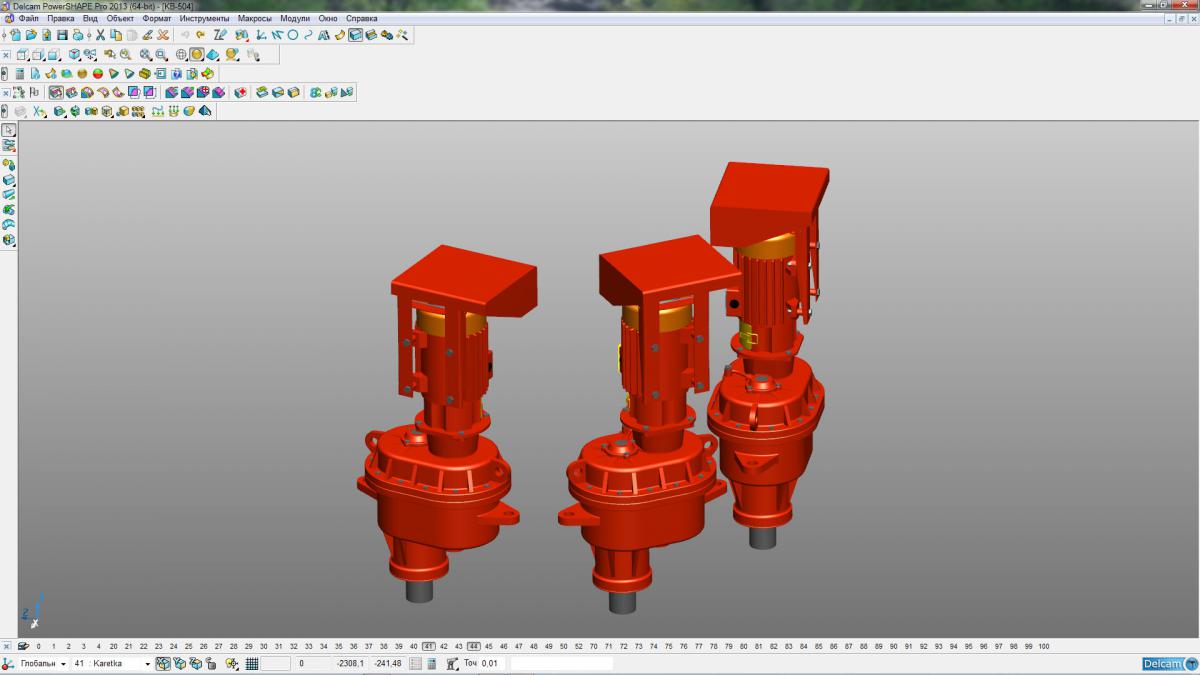
Task: Open the Файл menu
Action: 28,18
